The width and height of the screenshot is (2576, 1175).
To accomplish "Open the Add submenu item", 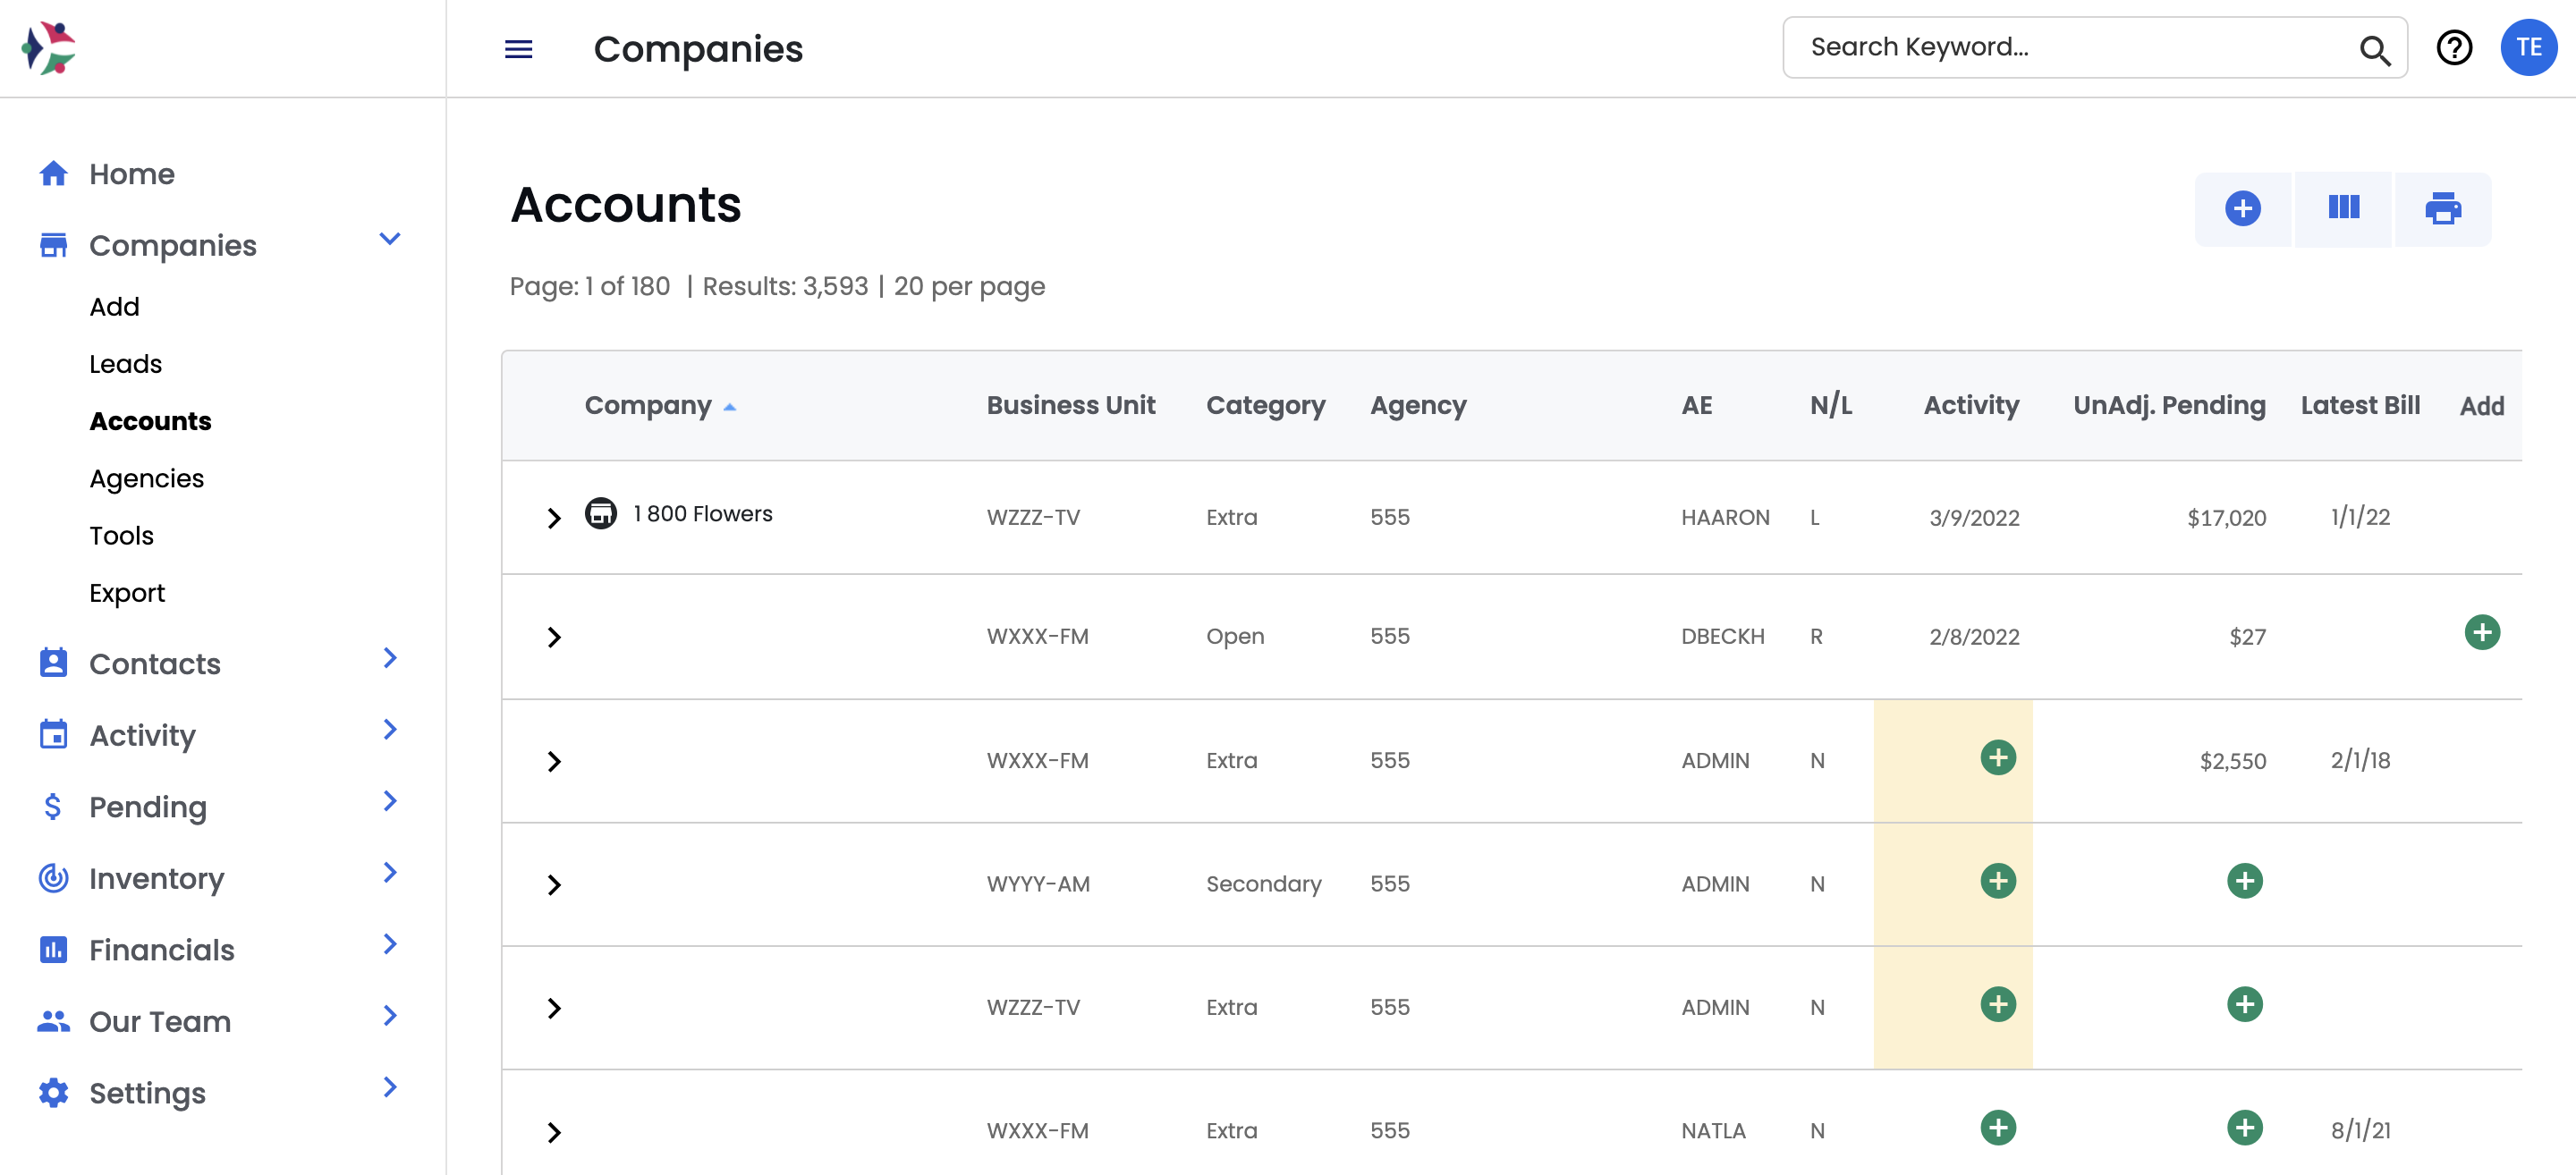I will [x=114, y=307].
